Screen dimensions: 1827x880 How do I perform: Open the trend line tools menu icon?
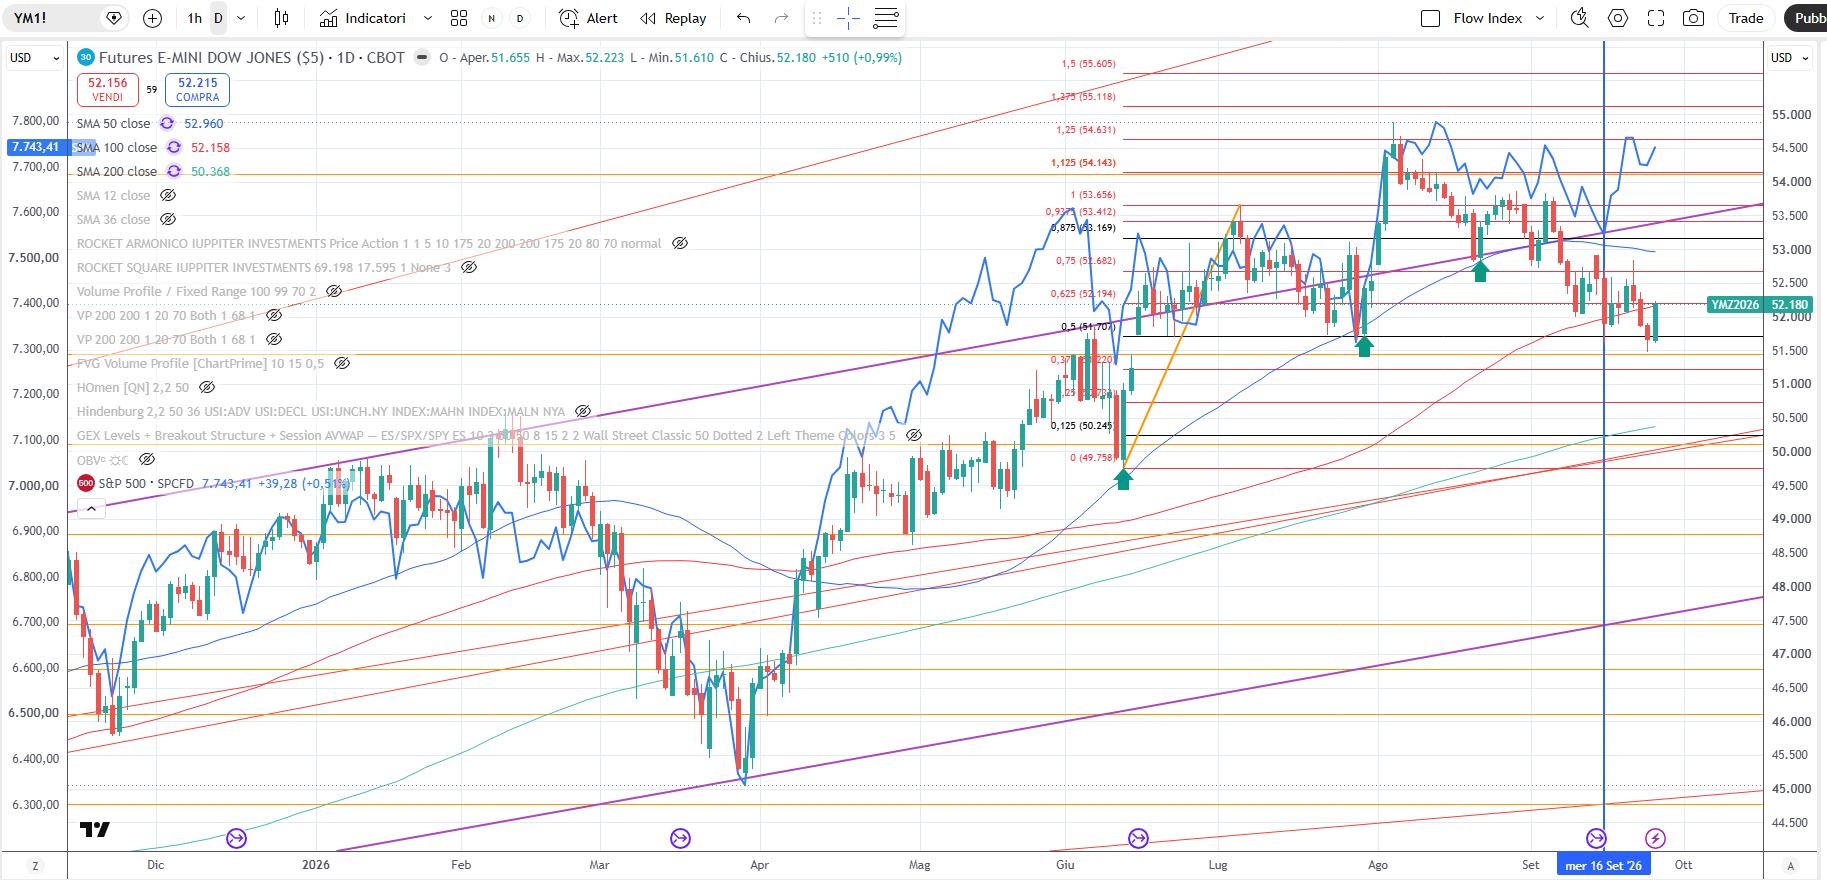coord(886,18)
